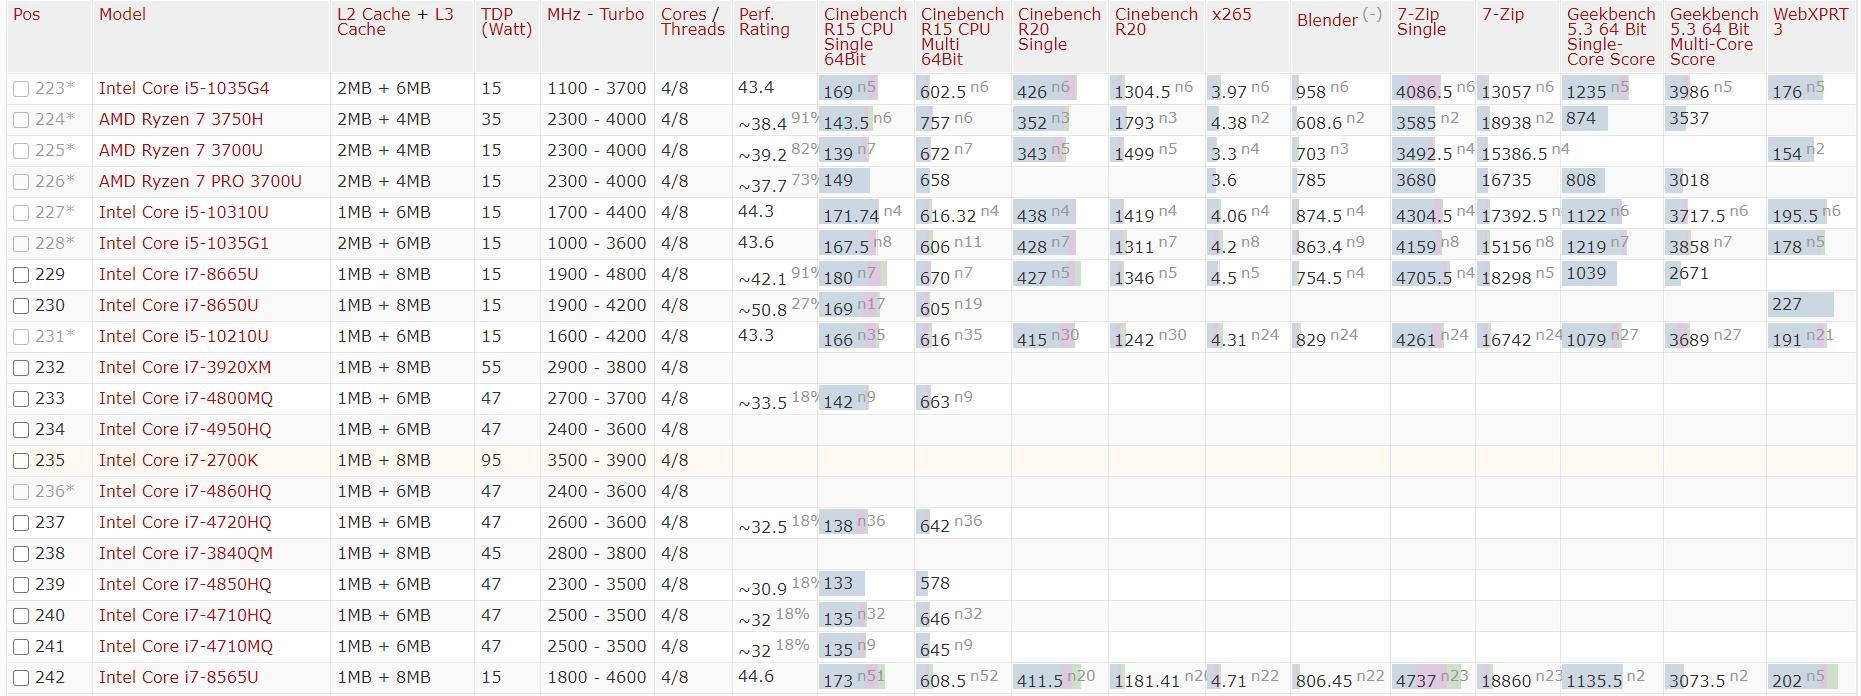Open the Intel Core i7-3920XM link
Screen dimensions: 1861x696
(185, 367)
